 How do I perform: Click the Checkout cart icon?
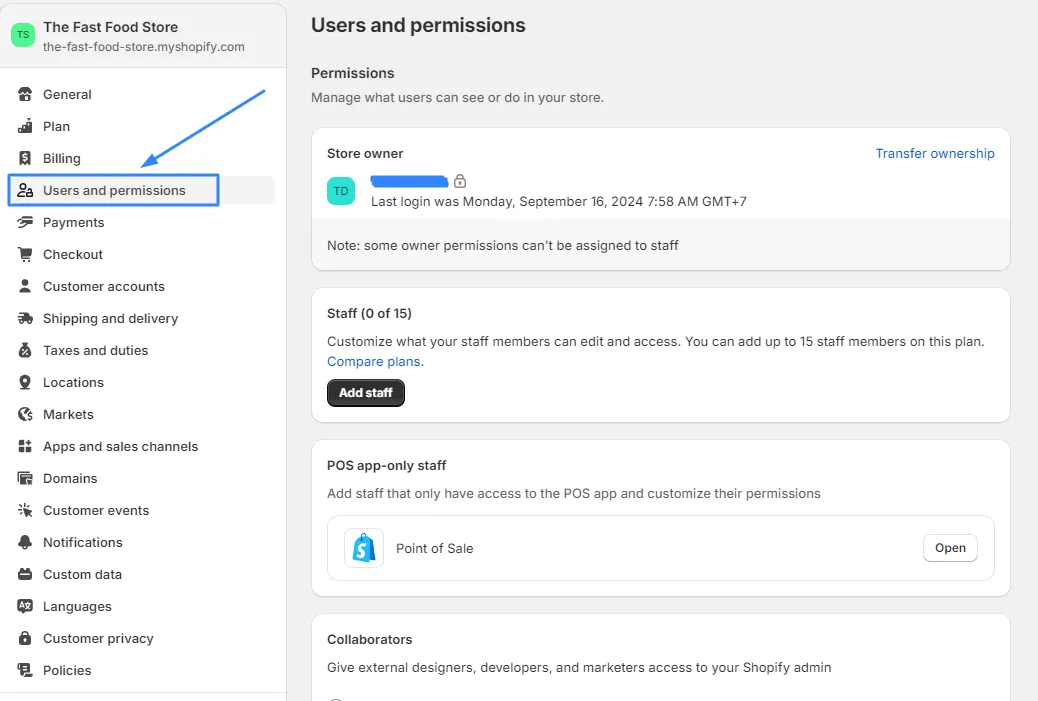[25, 254]
